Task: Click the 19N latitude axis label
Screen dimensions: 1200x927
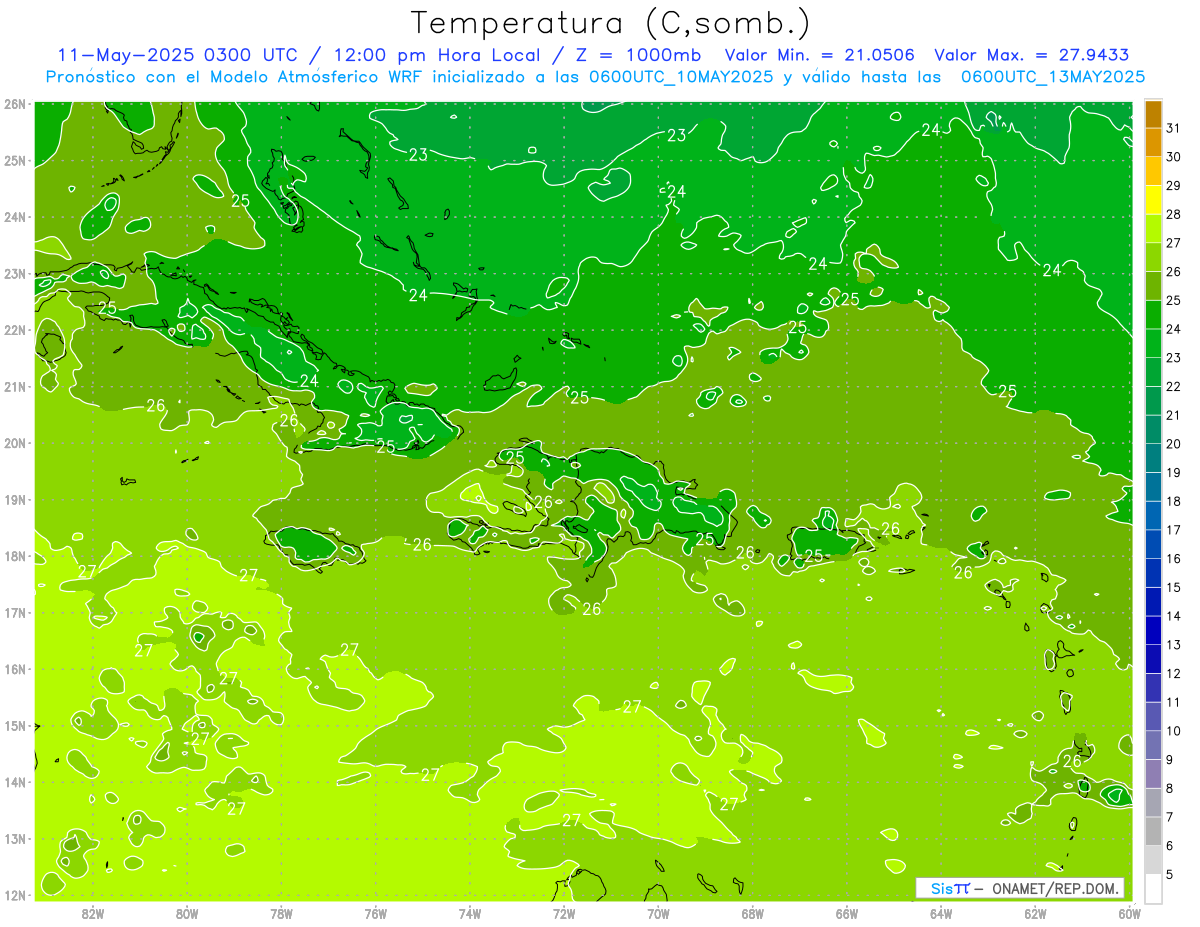Action: coord(15,499)
